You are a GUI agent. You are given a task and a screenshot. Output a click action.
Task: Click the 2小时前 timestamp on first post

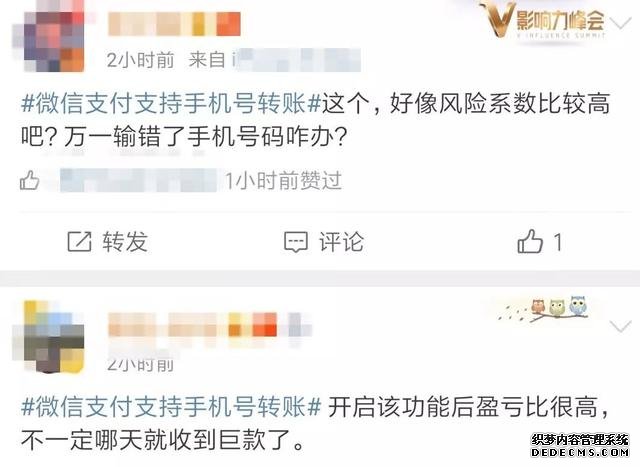(x=140, y=60)
